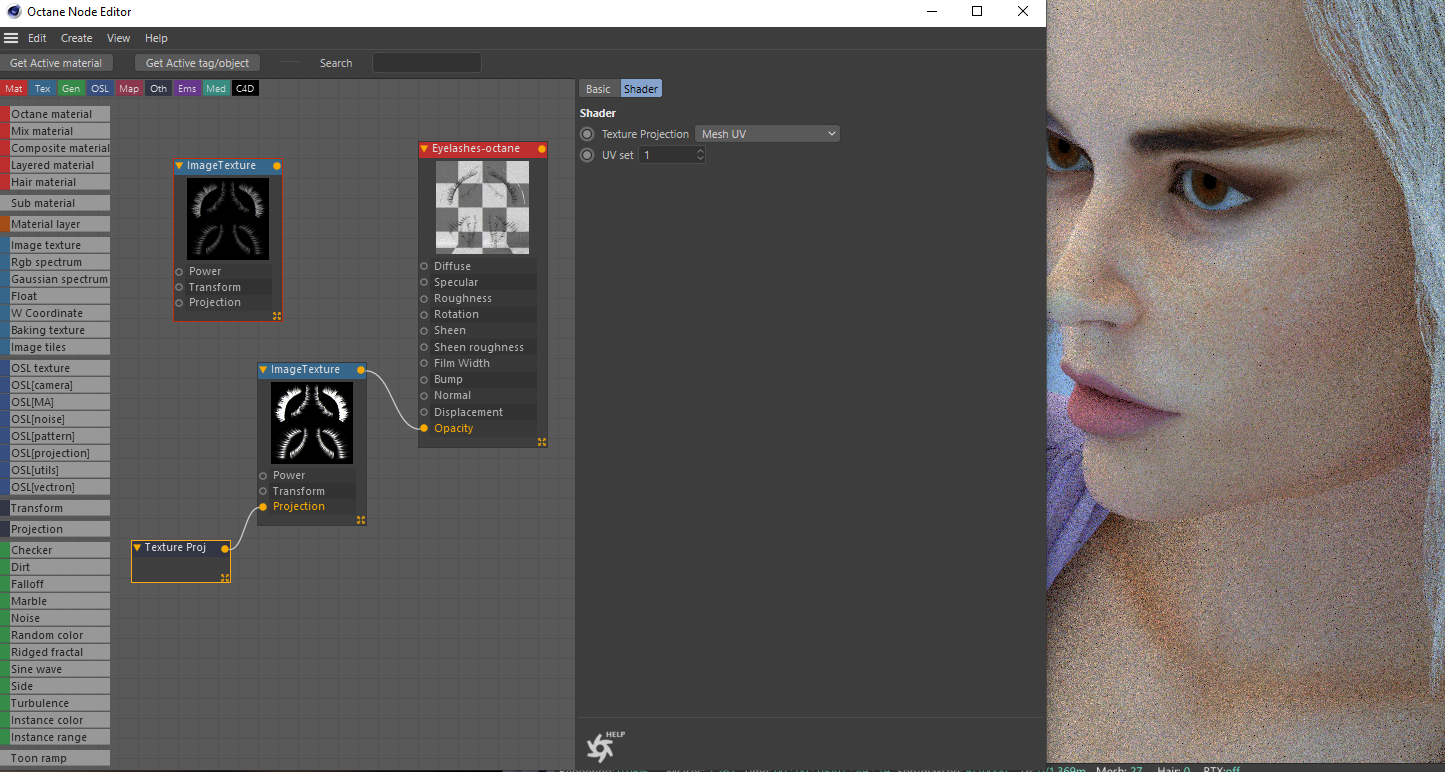Toggle the Oth node filter
This screenshot has height=772, width=1445.
coord(158,89)
